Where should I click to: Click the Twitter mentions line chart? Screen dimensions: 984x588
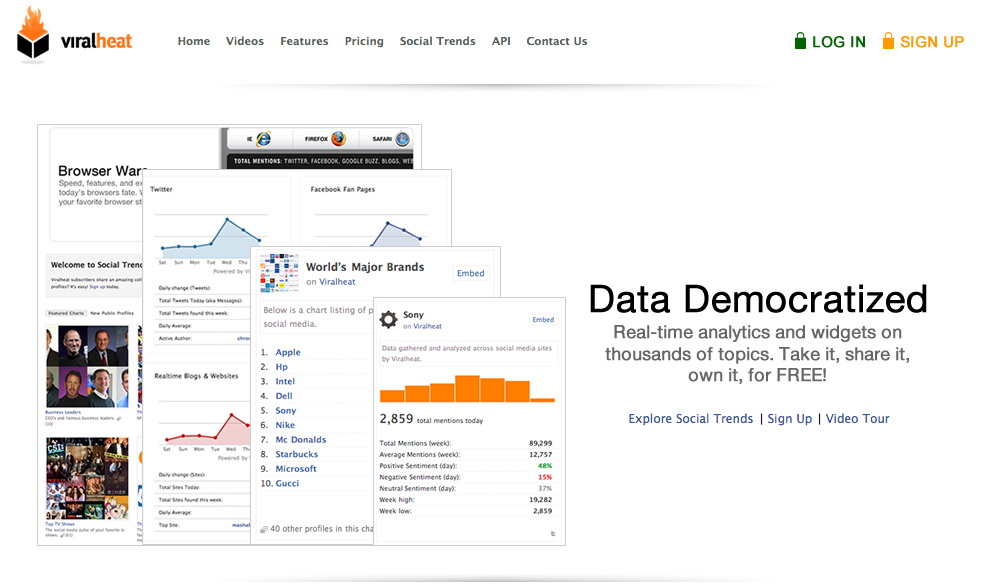click(211, 237)
